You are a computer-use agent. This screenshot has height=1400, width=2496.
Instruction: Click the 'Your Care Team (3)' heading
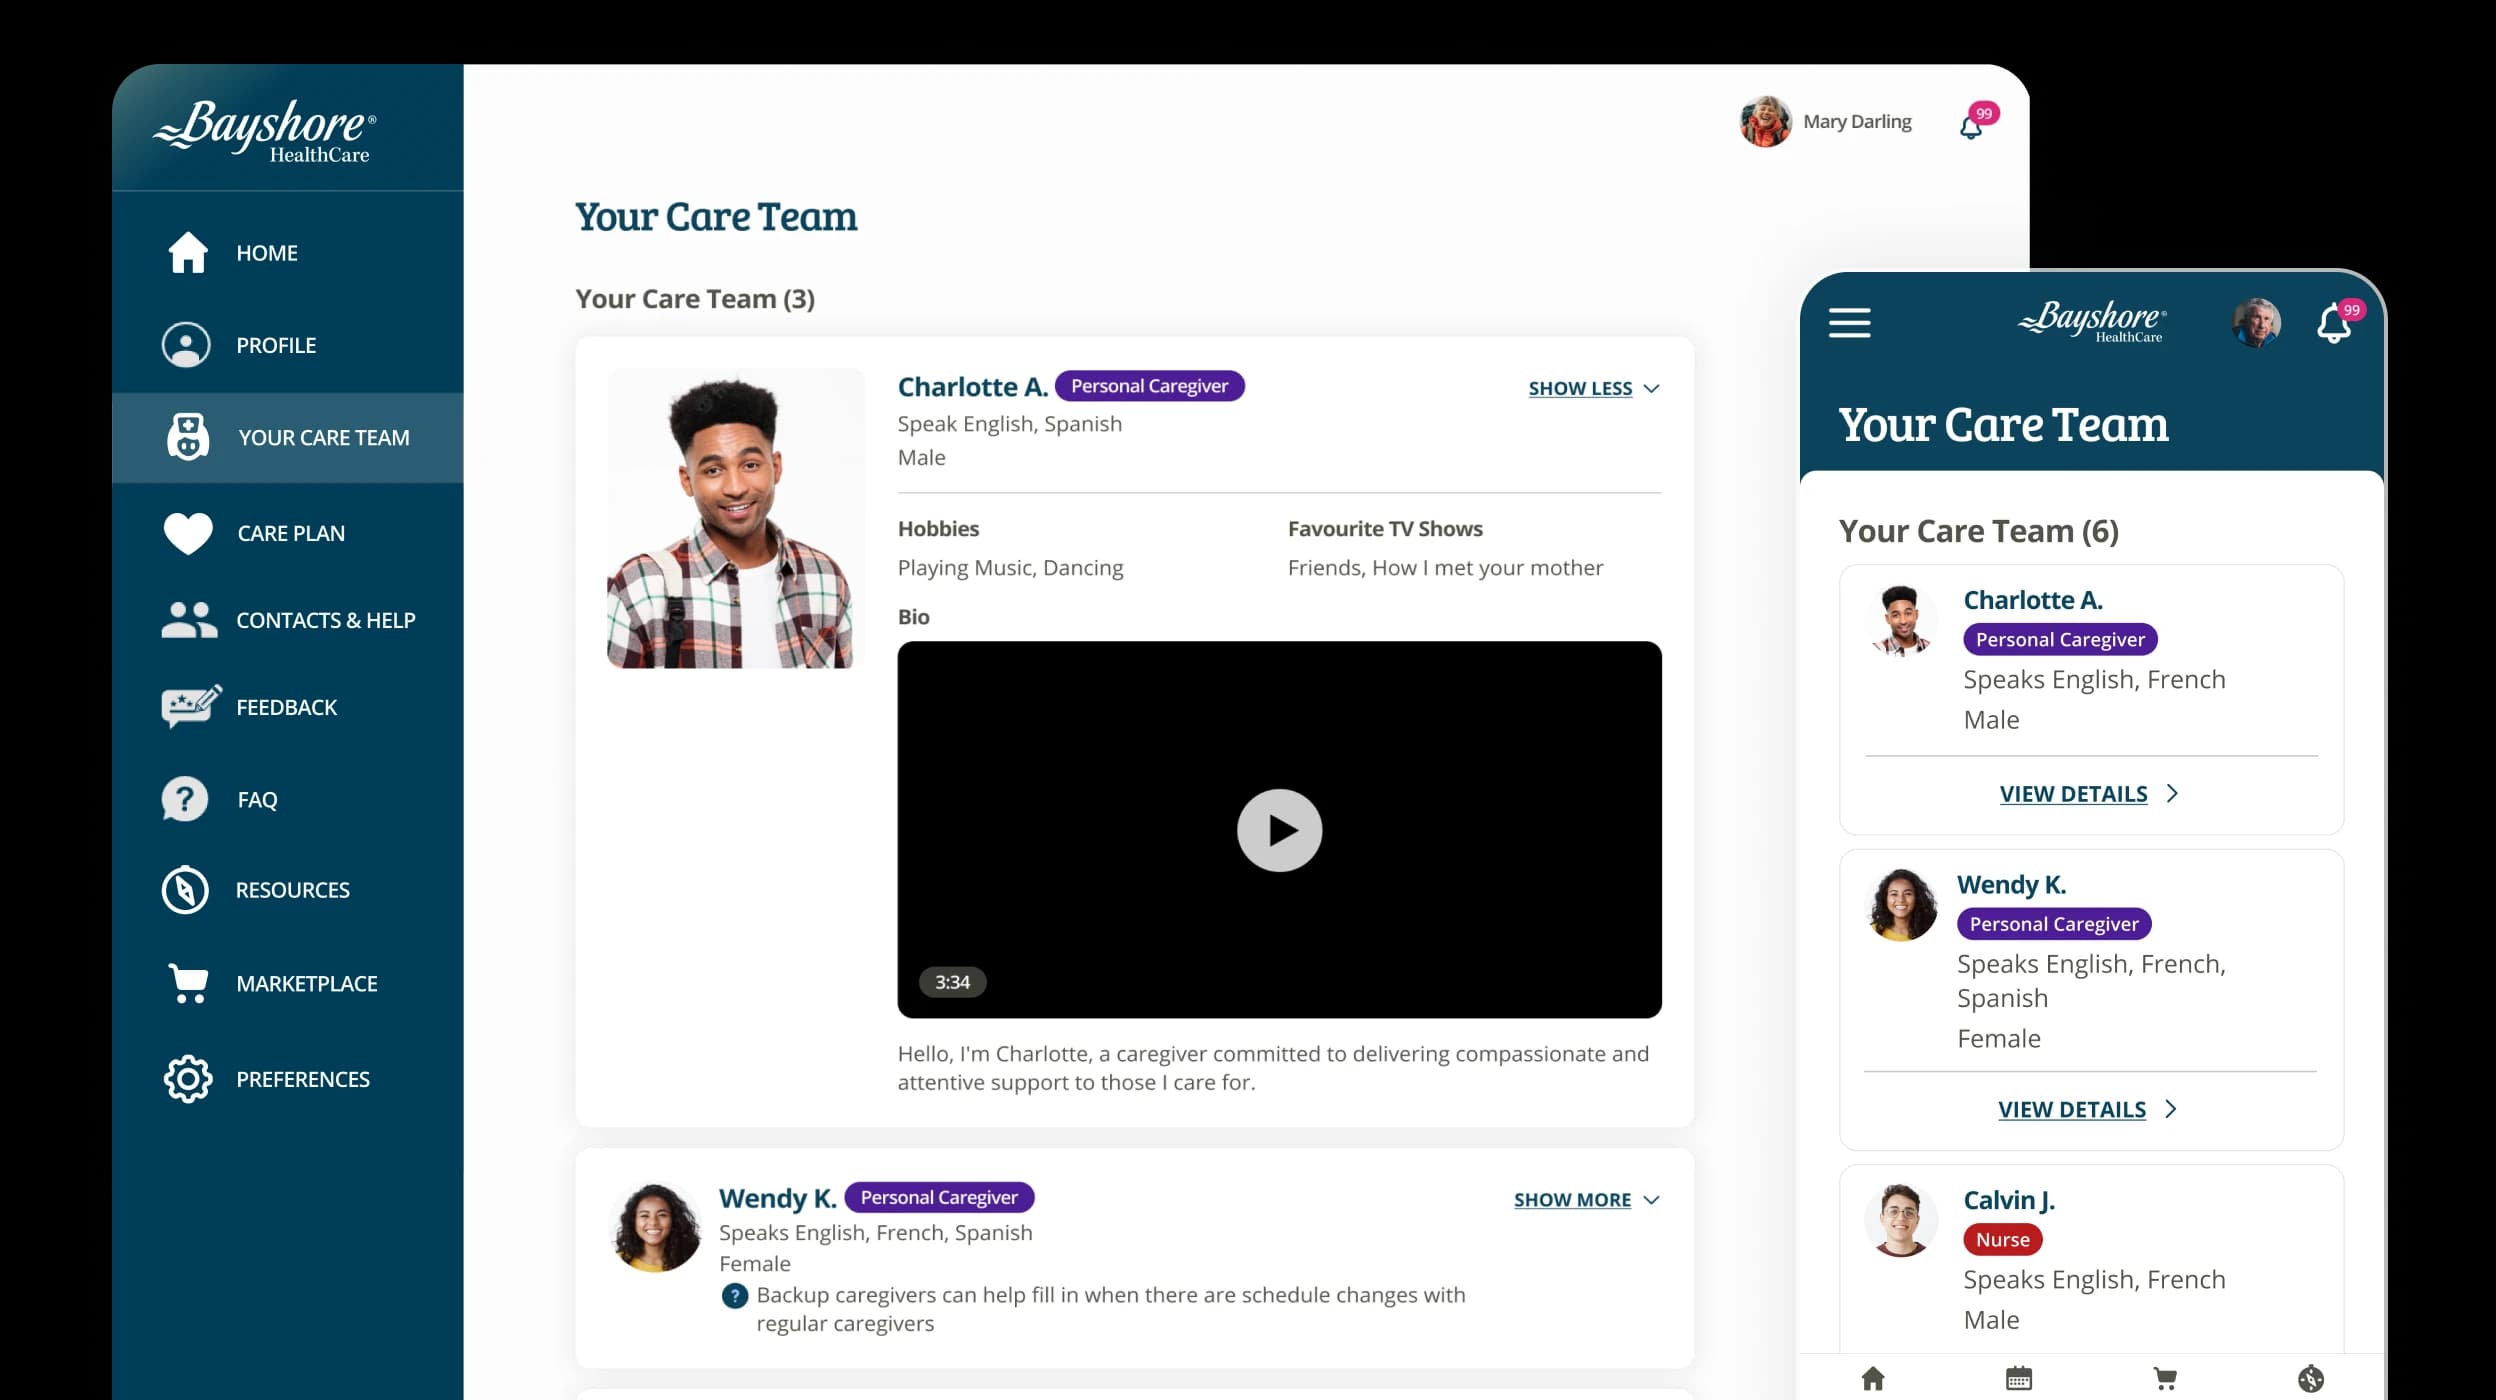click(695, 299)
